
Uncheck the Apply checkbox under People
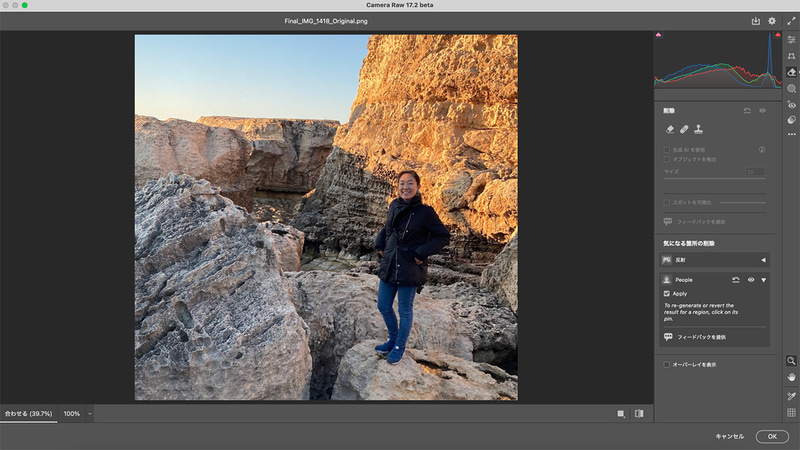667,294
